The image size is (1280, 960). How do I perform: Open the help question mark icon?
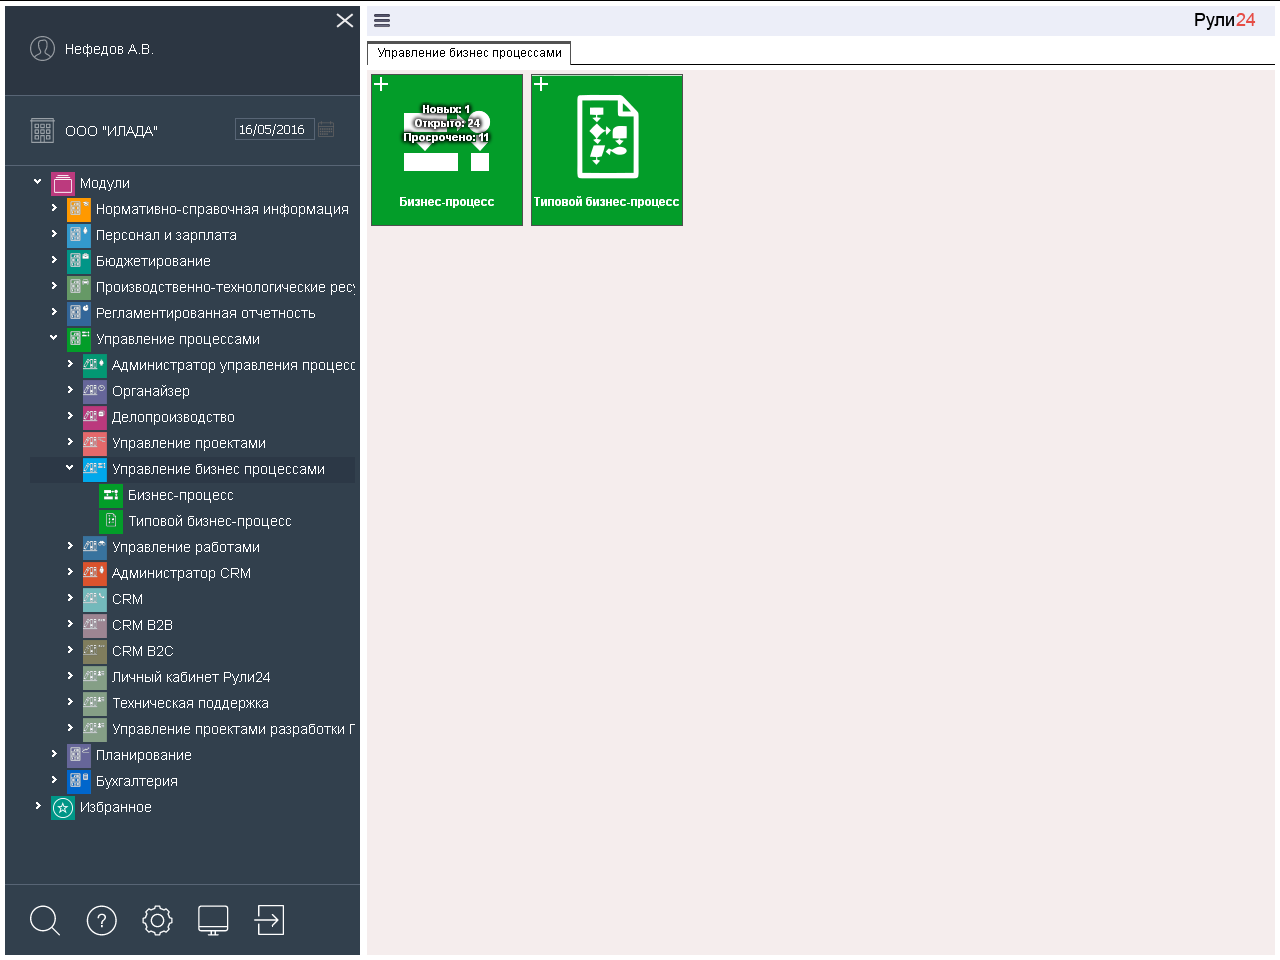tap(102, 920)
